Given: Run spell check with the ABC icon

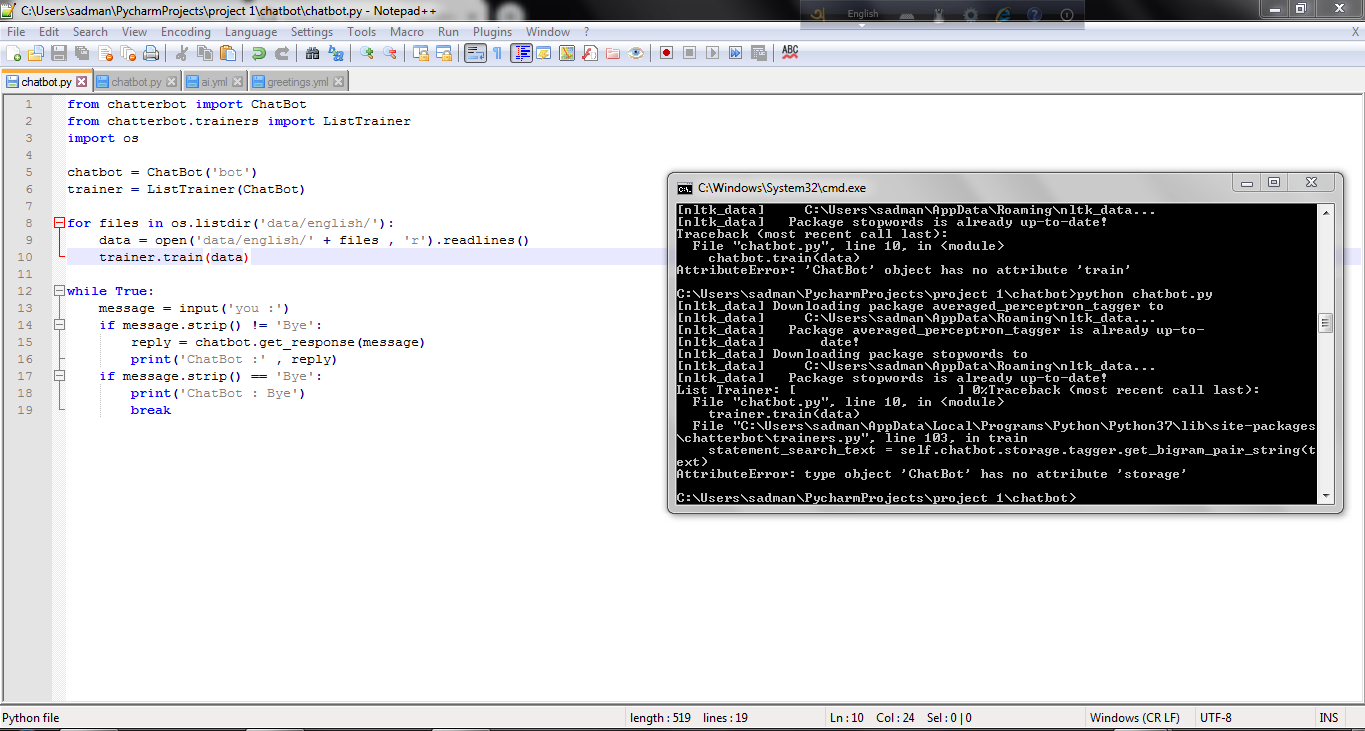Looking at the screenshot, I should 789,52.
